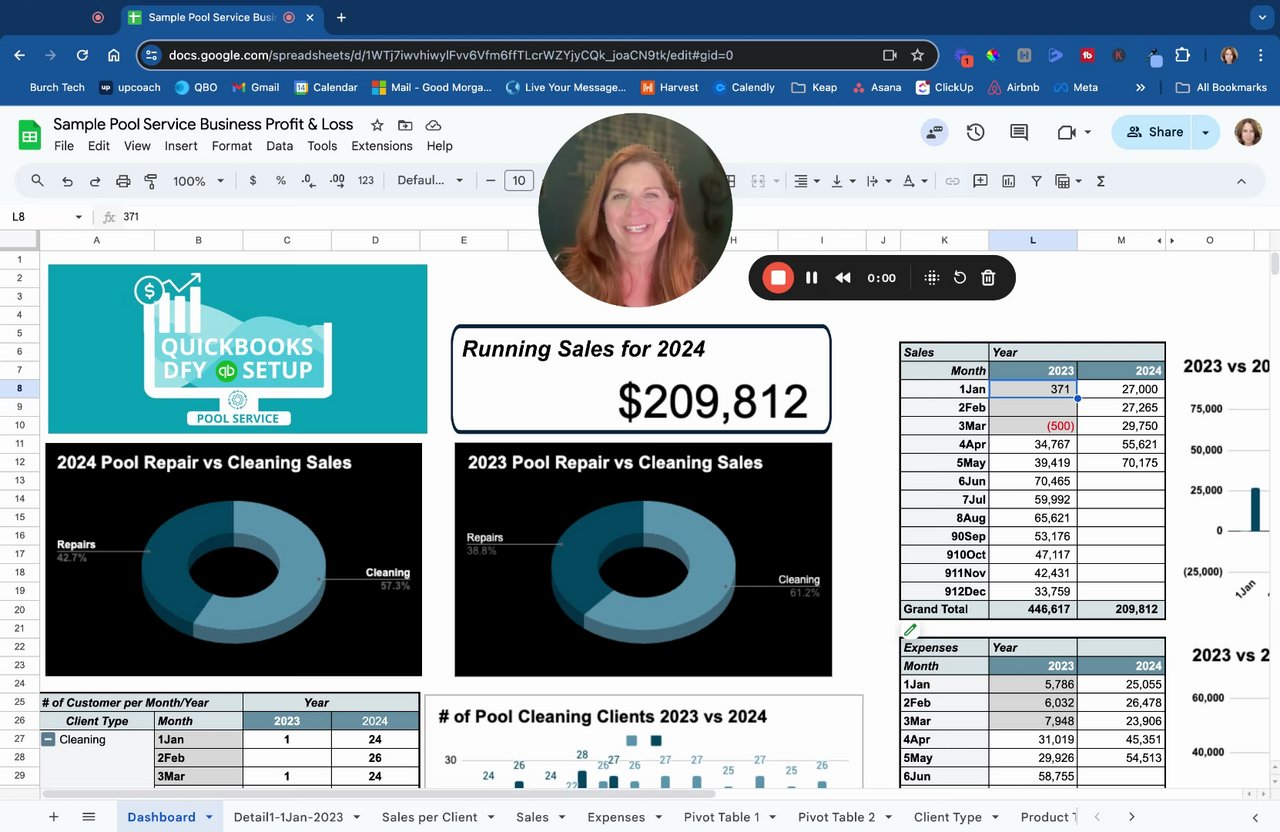Add a new sheet with plus button

(54, 817)
